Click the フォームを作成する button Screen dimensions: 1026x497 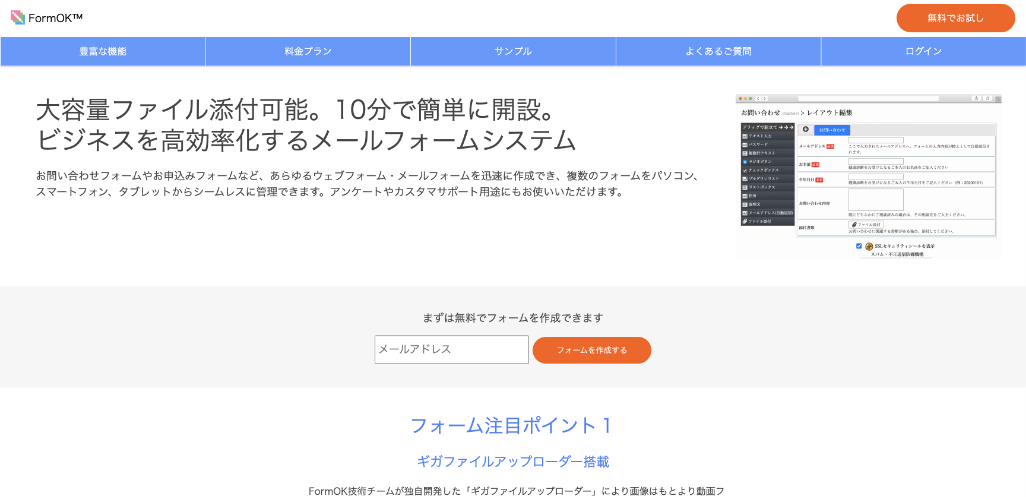(x=592, y=350)
